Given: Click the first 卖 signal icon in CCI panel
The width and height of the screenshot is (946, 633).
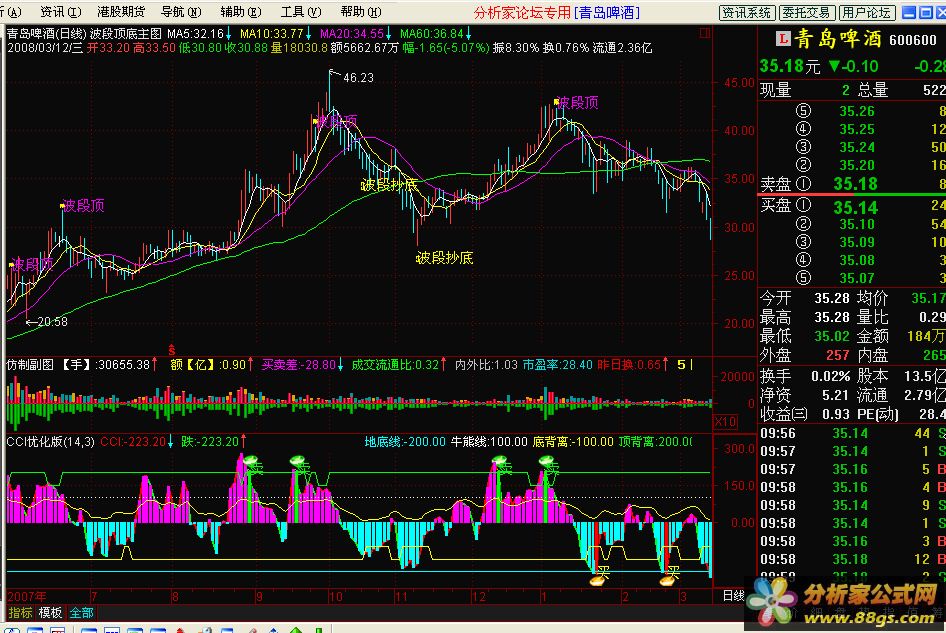Looking at the screenshot, I should (253, 464).
